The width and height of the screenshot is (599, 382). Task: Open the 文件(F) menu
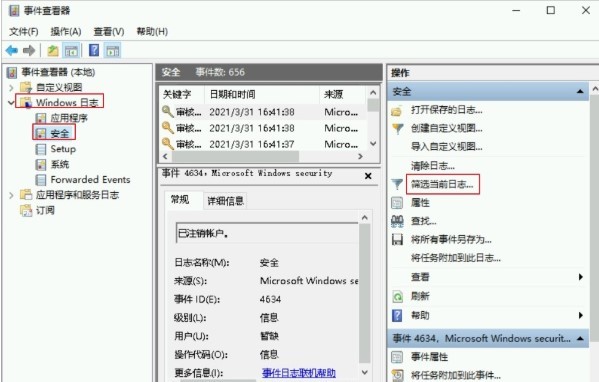(x=24, y=31)
